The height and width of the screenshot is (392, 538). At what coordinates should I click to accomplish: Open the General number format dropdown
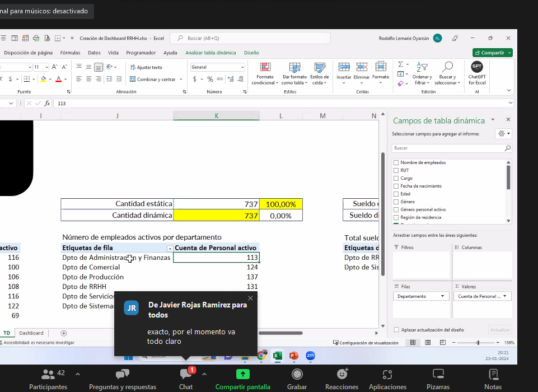(x=242, y=67)
